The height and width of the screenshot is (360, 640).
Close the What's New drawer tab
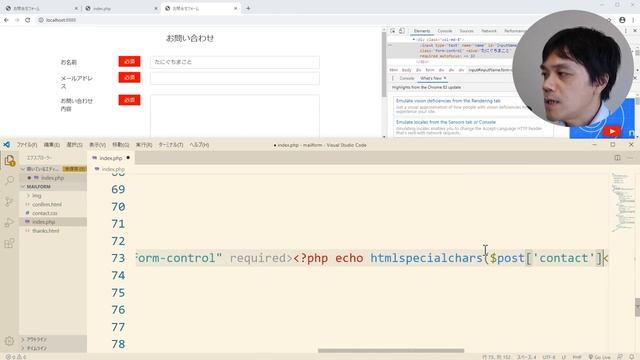point(445,78)
